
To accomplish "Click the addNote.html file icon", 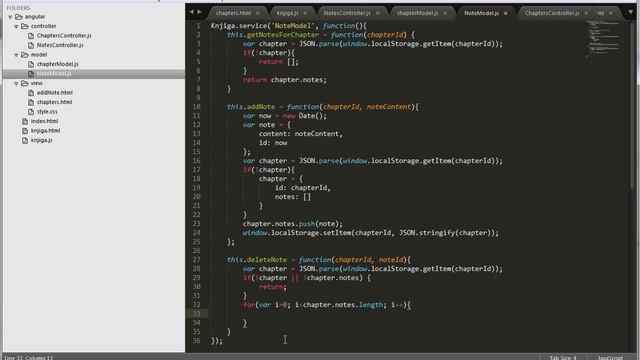I will [31, 93].
